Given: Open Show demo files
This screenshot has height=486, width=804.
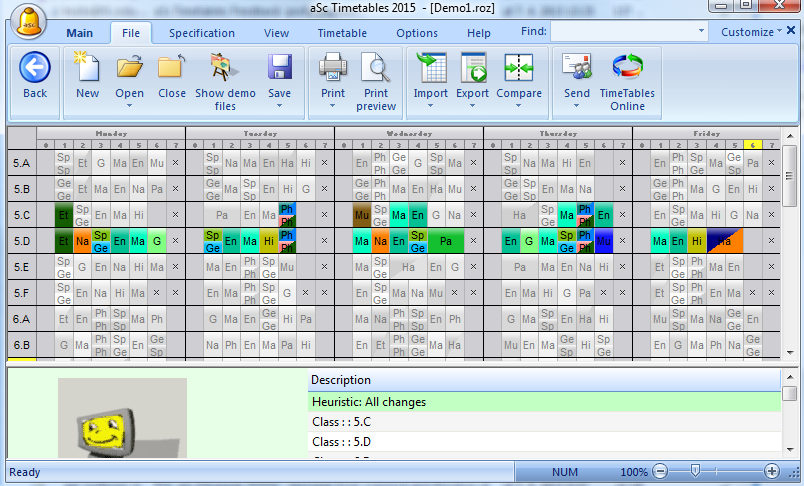Looking at the screenshot, I should [x=225, y=68].
